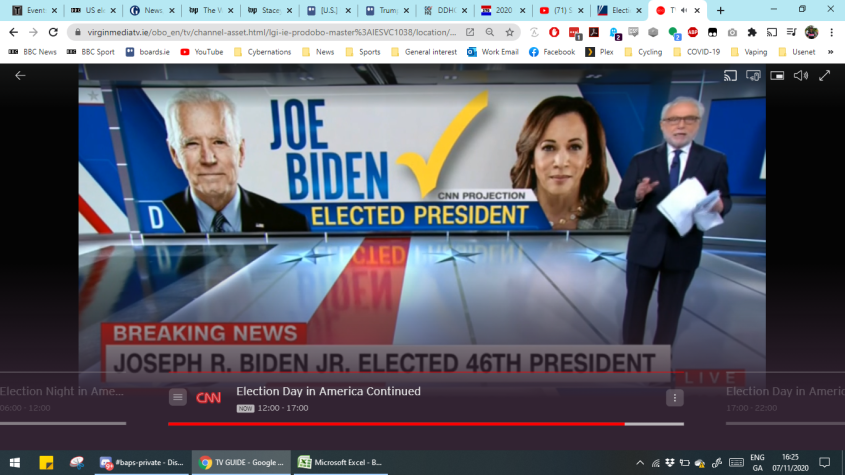The image size is (845, 475).
Task: Open the Chrome three-dot menu
Action: pos(831,32)
